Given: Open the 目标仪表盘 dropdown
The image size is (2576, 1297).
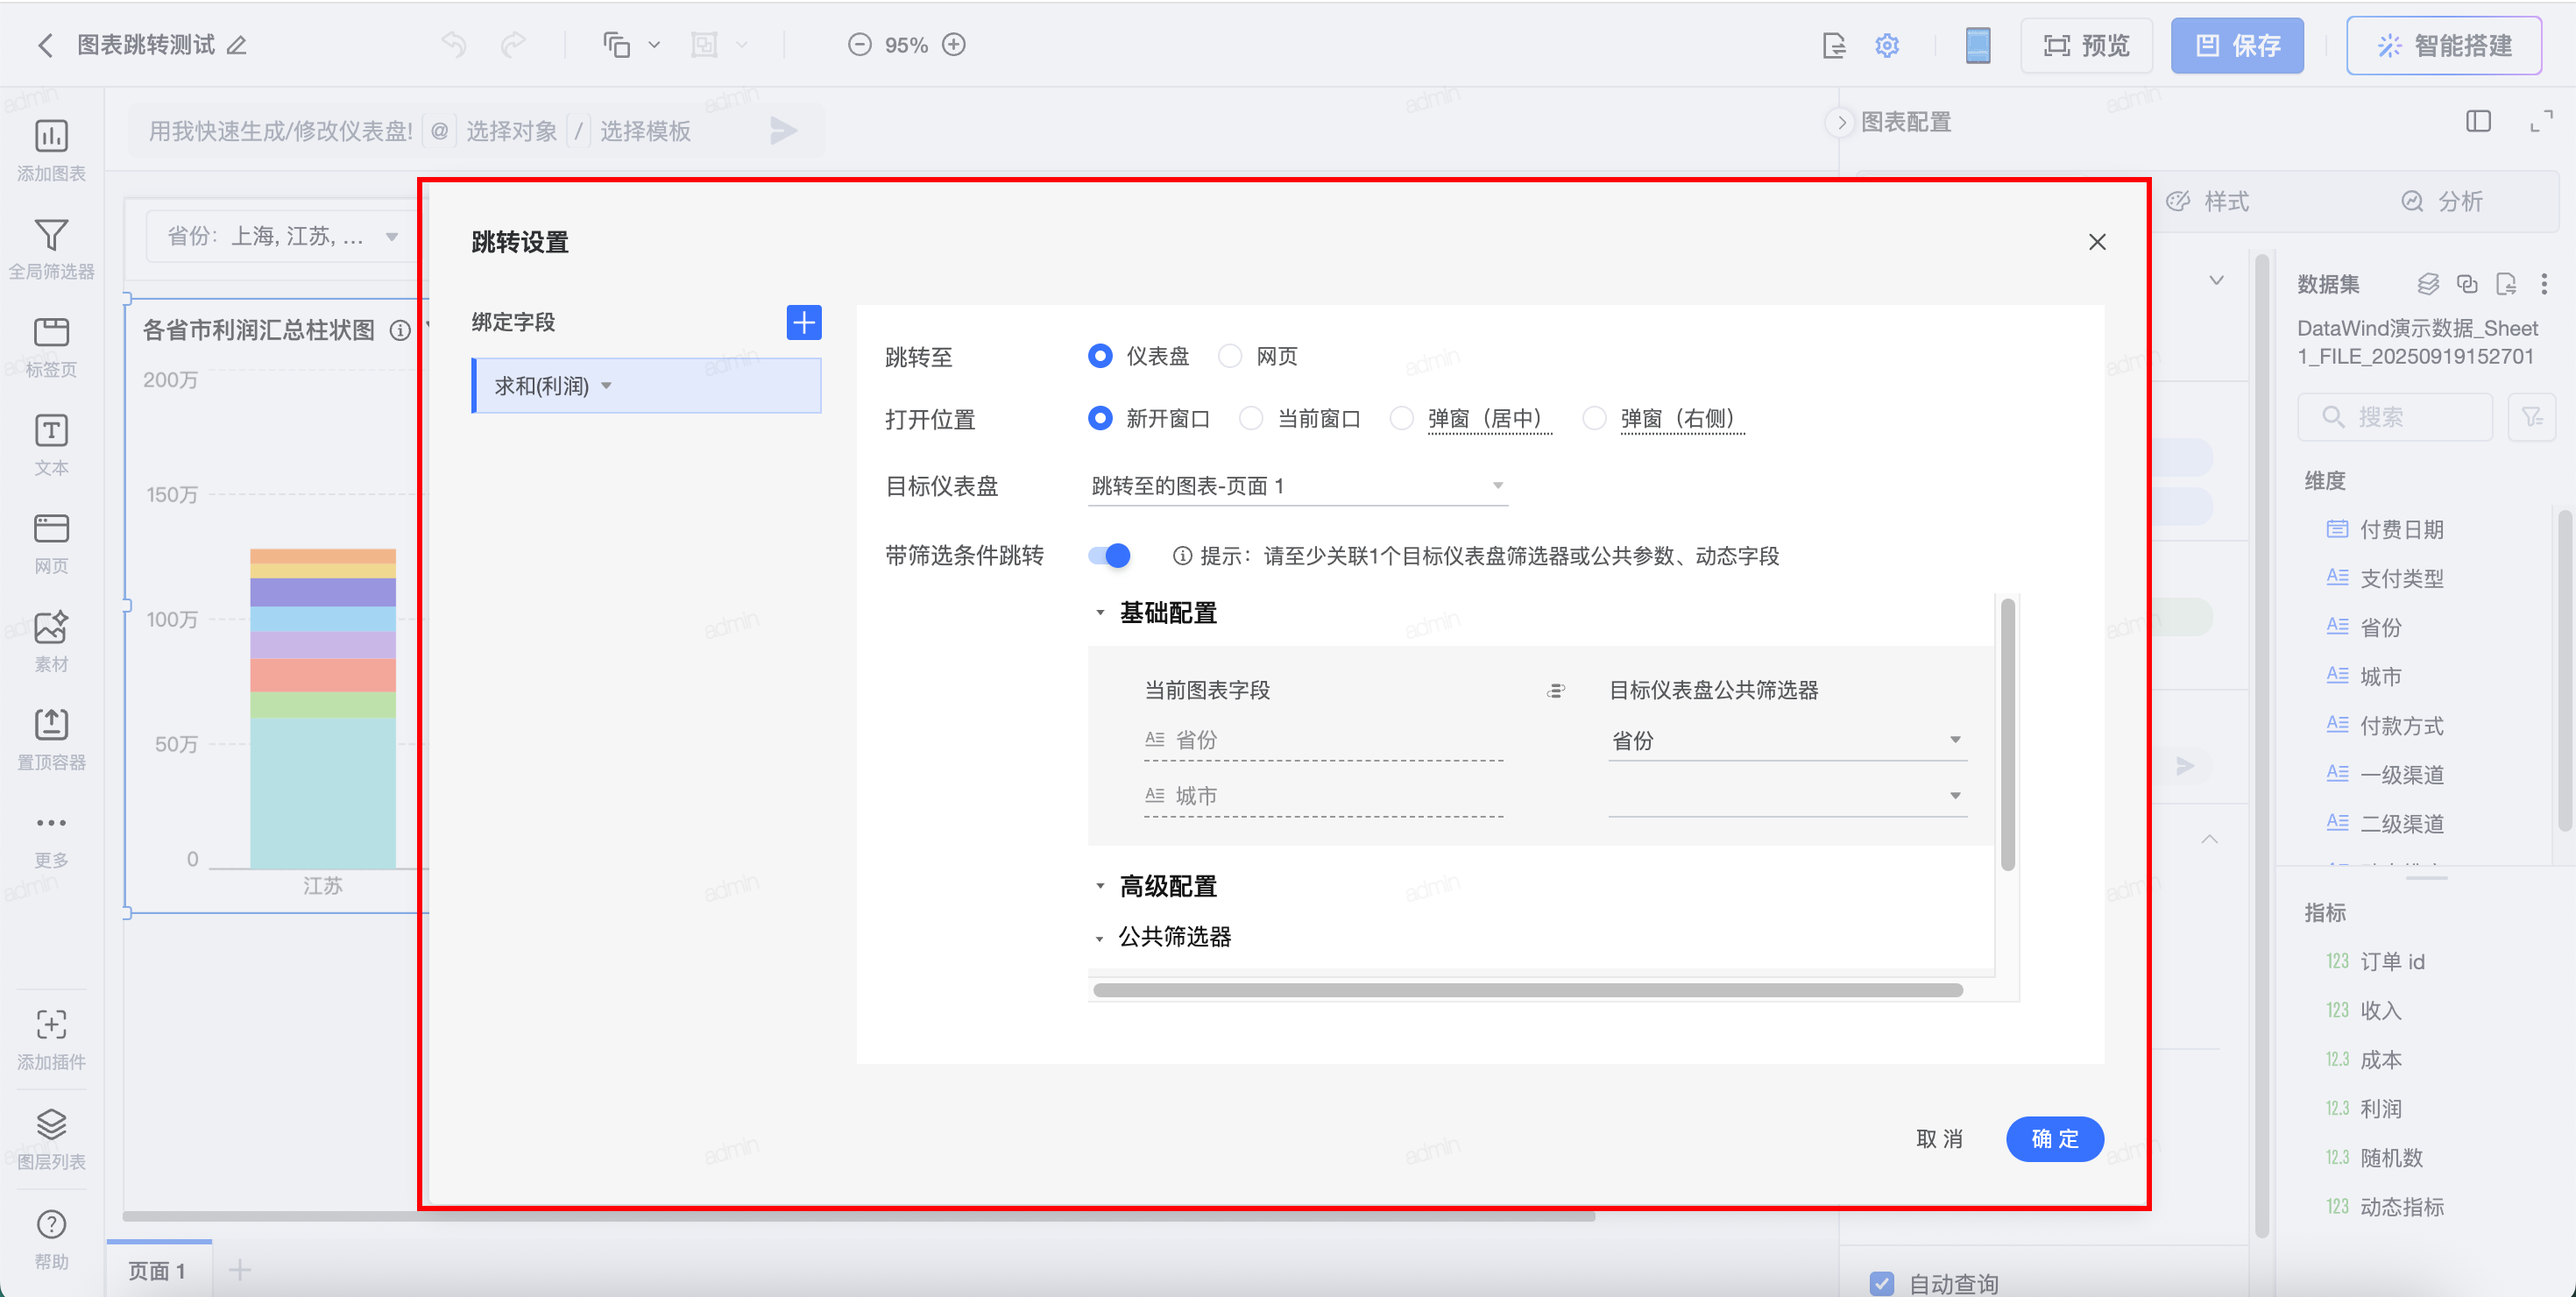Looking at the screenshot, I should (1296, 486).
